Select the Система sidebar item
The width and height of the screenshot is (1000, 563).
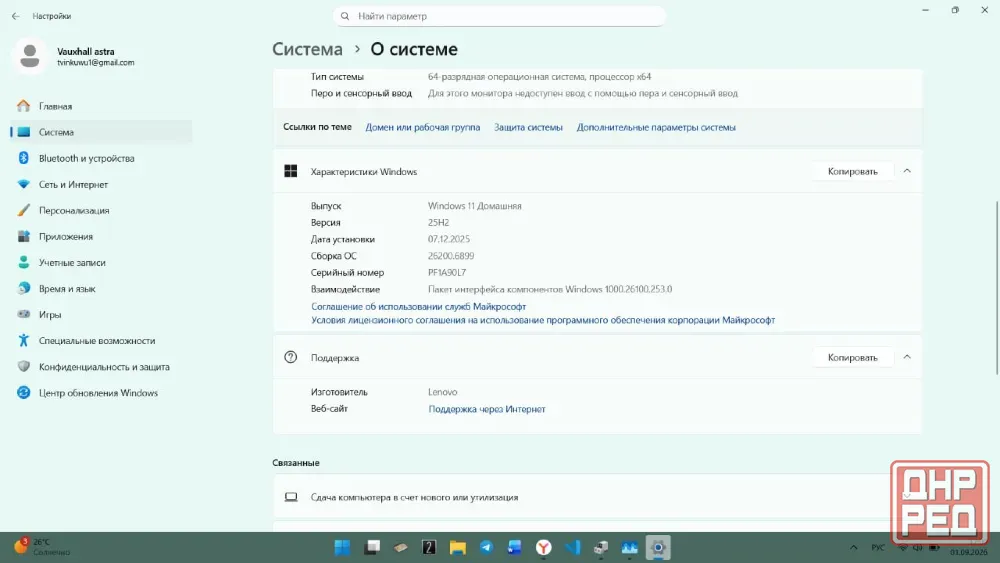[x=101, y=132]
